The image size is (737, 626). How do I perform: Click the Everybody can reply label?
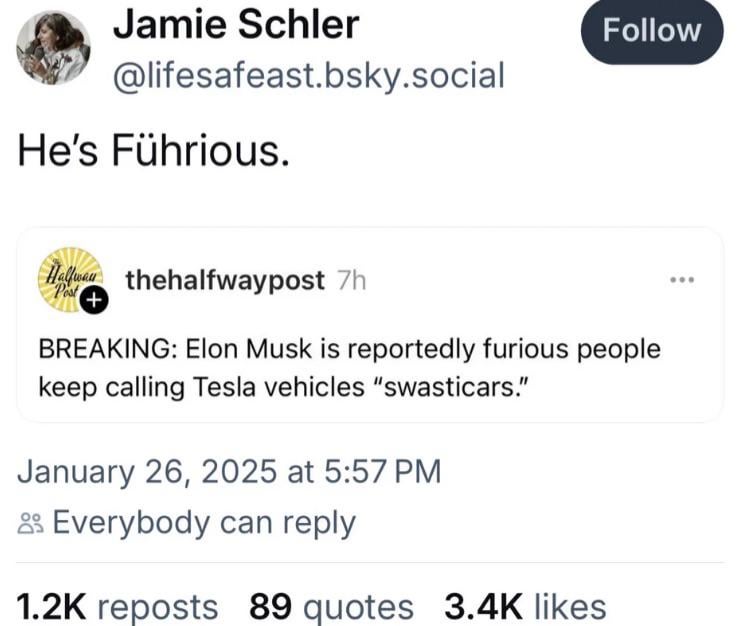tap(204, 523)
